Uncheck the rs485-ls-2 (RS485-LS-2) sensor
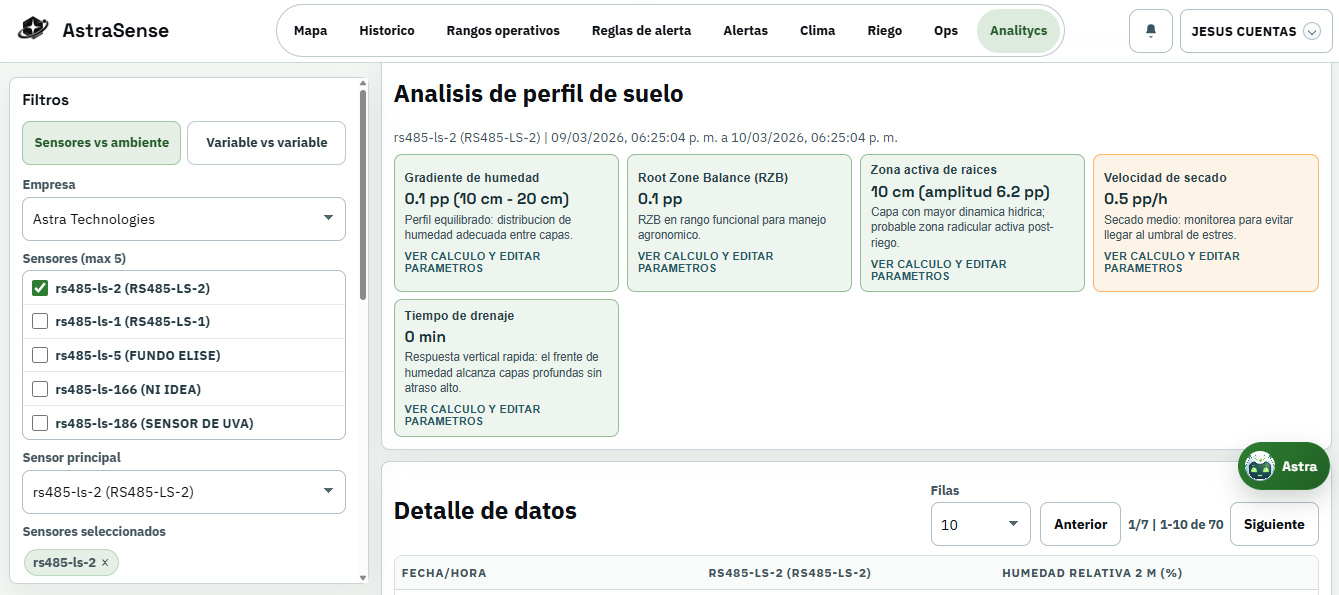The height and width of the screenshot is (595, 1339). pyautogui.click(x=39, y=288)
